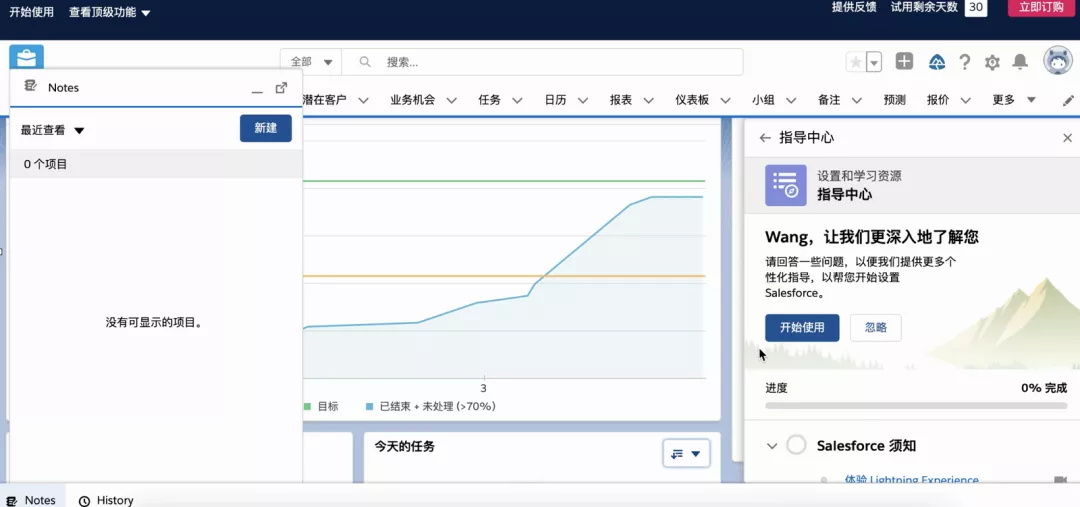Open the Trailhead guidance icon
This screenshot has width=1080, height=507.
pyautogui.click(x=937, y=62)
